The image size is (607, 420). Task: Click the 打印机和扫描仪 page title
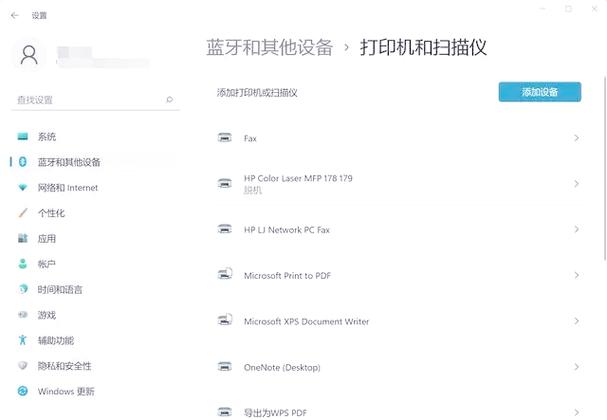tap(423, 48)
